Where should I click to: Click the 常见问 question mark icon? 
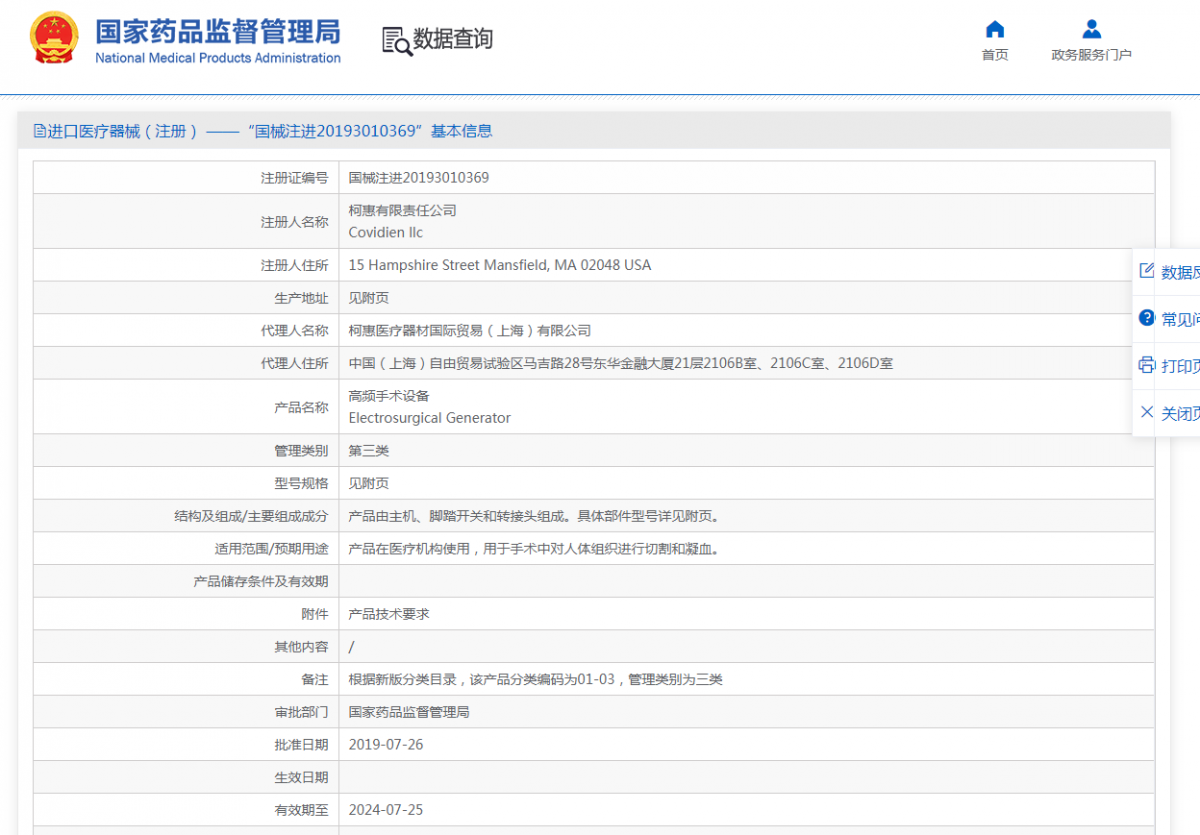(x=1147, y=318)
